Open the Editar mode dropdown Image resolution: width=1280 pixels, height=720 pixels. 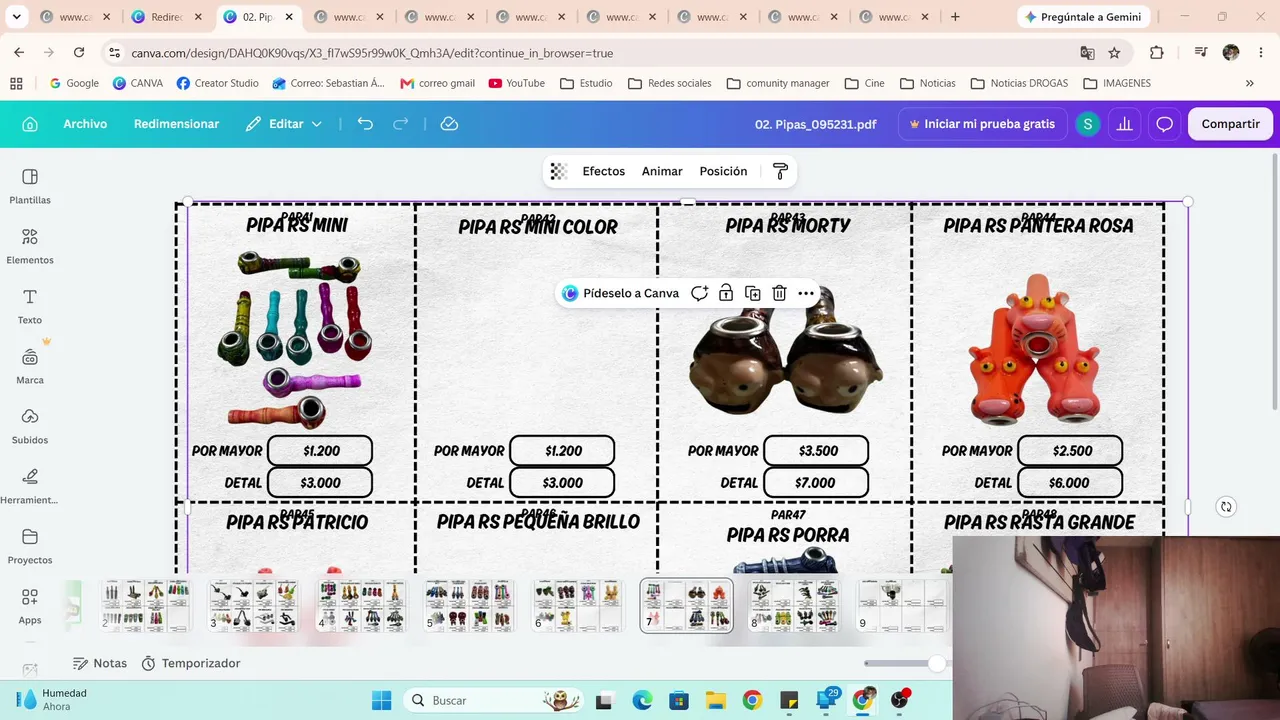[285, 124]
